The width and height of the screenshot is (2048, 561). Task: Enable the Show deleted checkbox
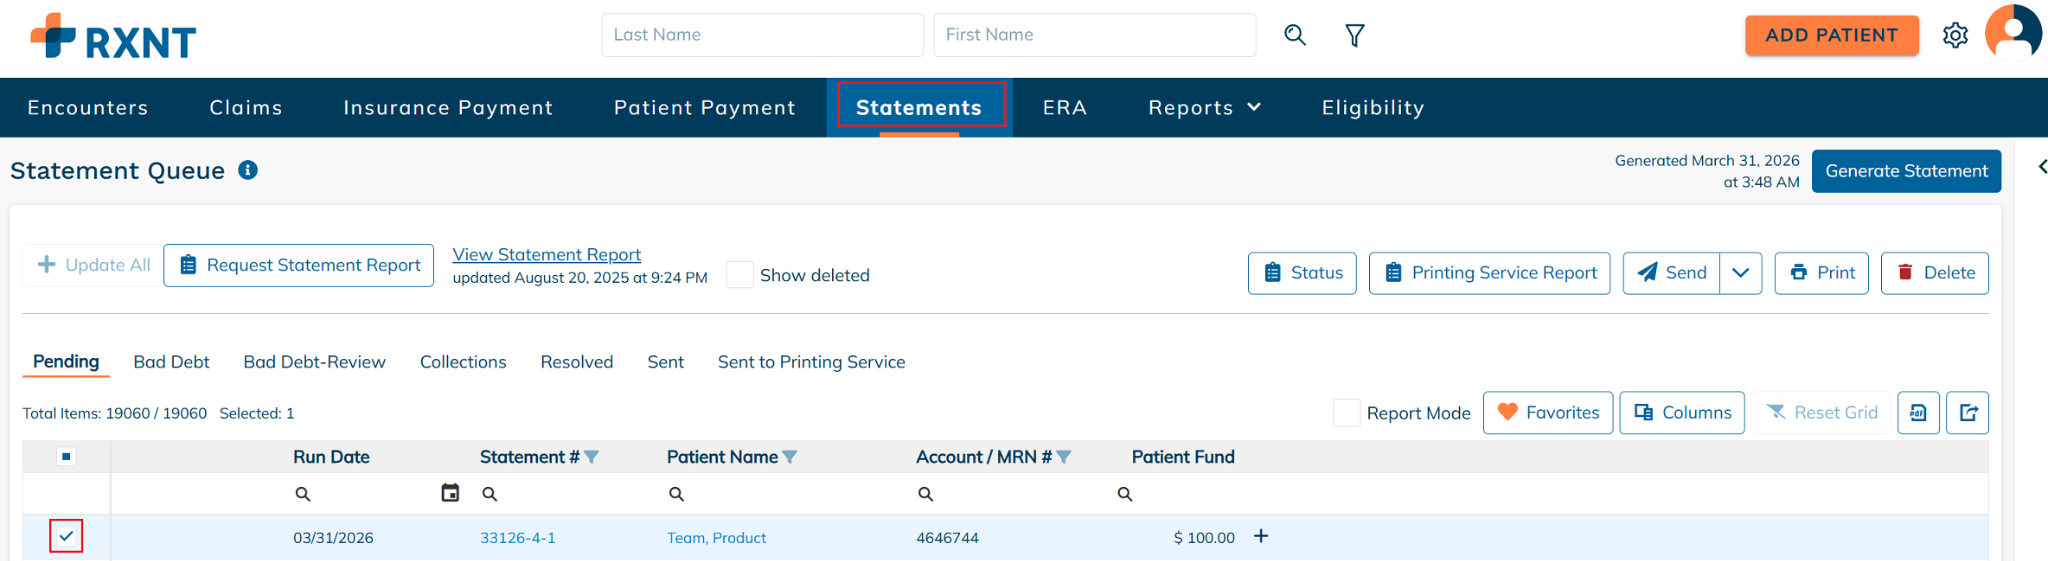tap(740, 275)
